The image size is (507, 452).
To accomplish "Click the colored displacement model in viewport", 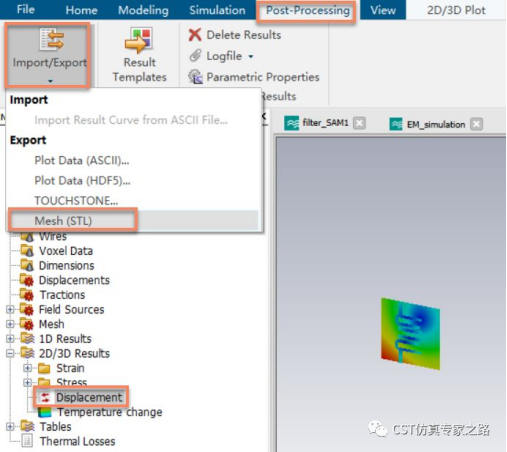I will coord(410,333).
